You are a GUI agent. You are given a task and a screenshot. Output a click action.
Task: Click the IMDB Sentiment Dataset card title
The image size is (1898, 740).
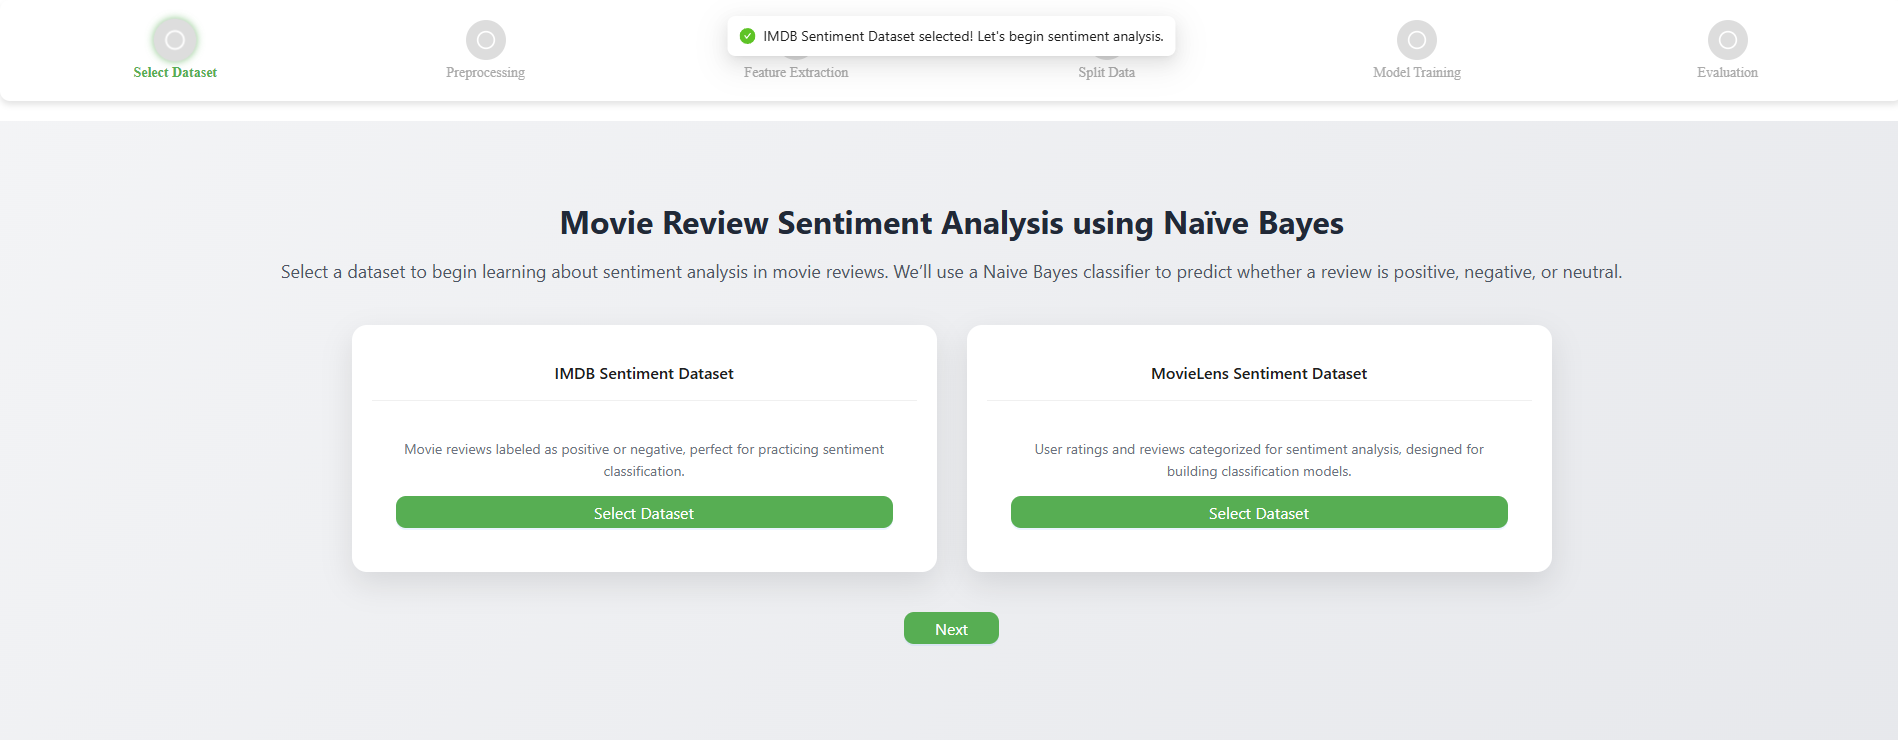click(x=644, y=373)
